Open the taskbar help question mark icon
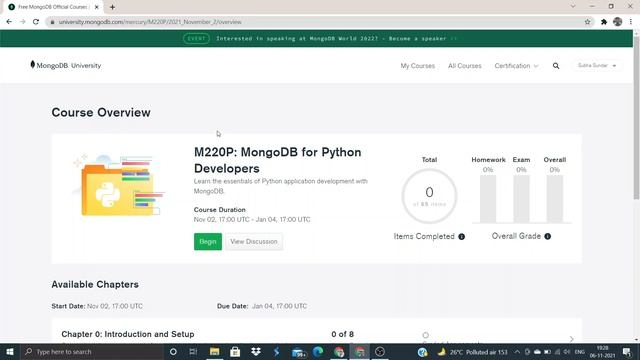Image resolution: width=640 pixels, height=360 pixels. [x=422, y=351]
